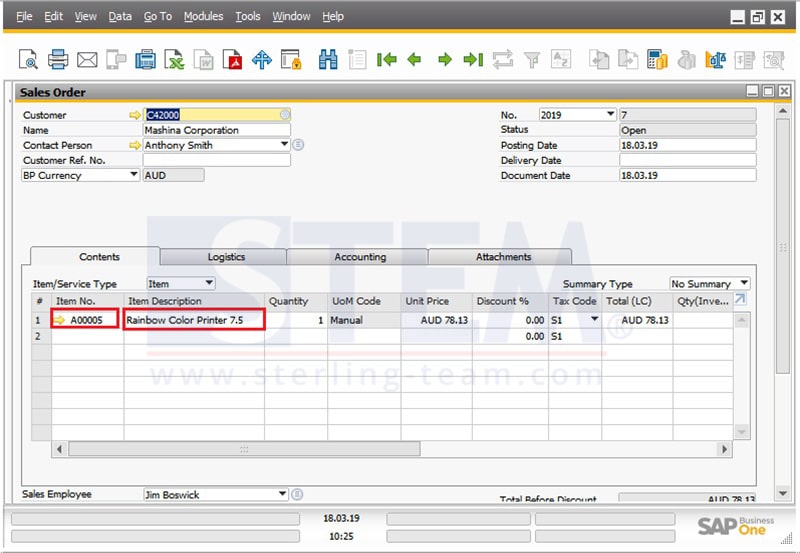Open the Tax Code S1 dropdown in row 1
Image resolution: width=800 pixels, height=553 pixels.
pyautogui.click(x=594, y=319)
